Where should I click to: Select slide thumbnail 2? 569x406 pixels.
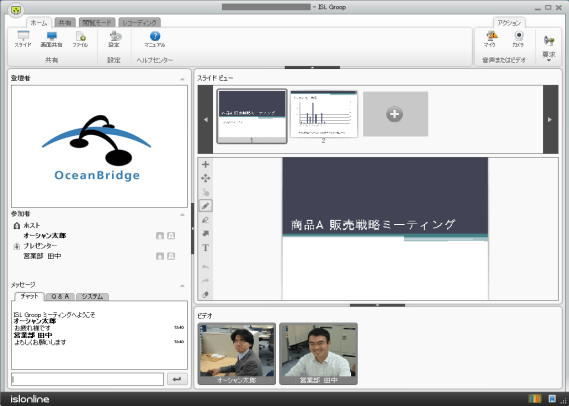click(324, 114)
